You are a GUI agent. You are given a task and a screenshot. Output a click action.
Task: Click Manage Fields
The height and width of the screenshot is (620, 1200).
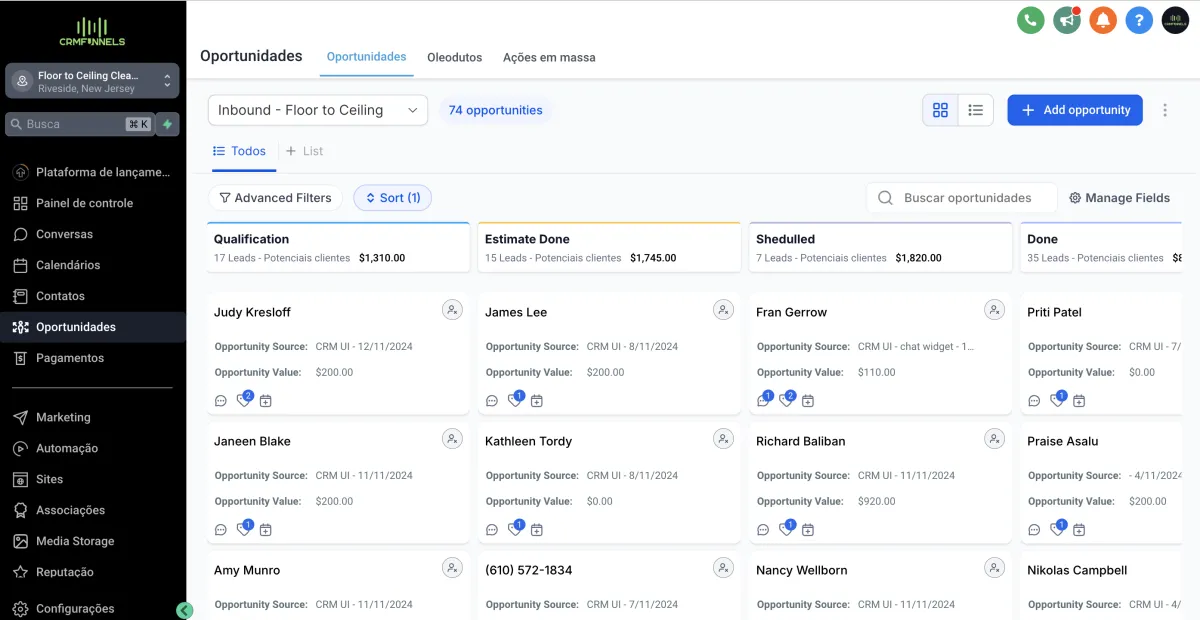pyautogui.click(x=1119, y=198)
